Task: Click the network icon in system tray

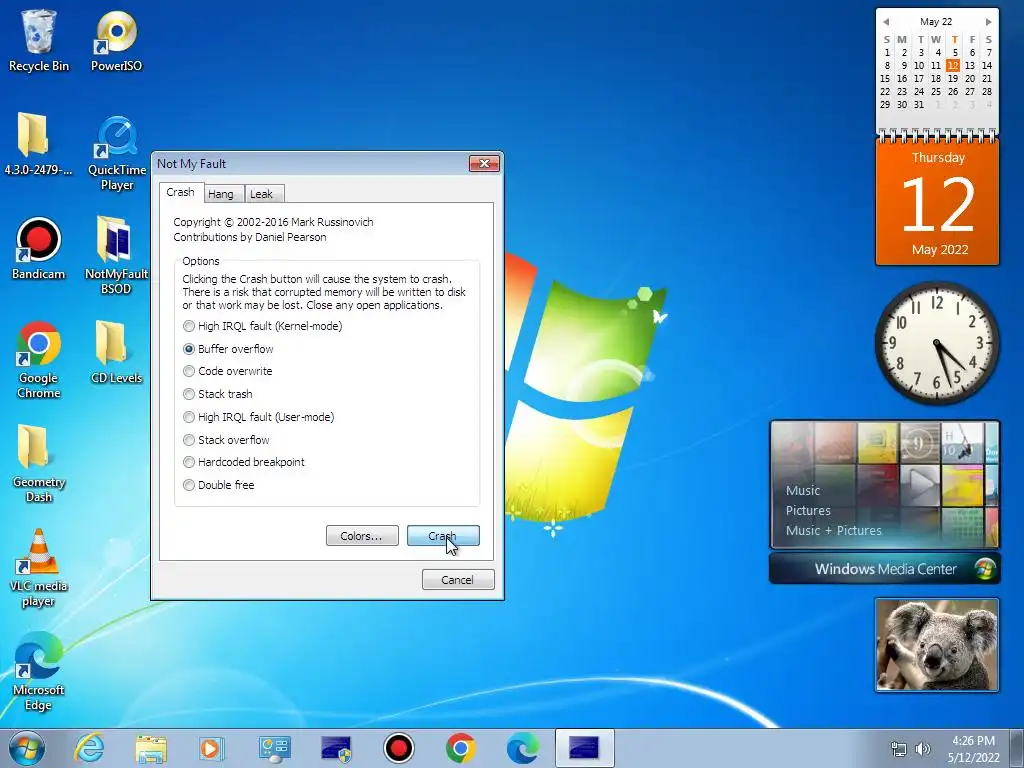Action: coord(899,749)
